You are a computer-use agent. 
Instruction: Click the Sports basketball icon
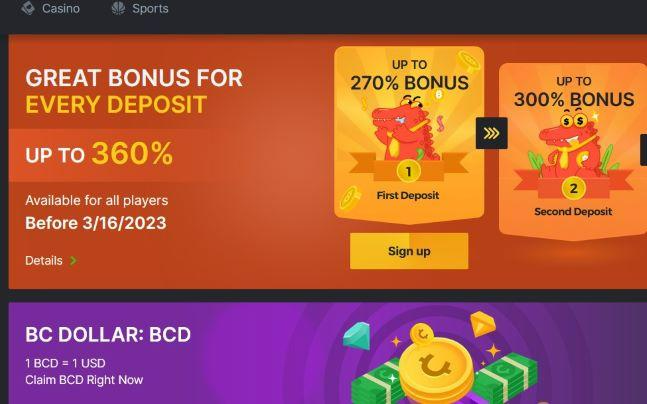(118, 8)
